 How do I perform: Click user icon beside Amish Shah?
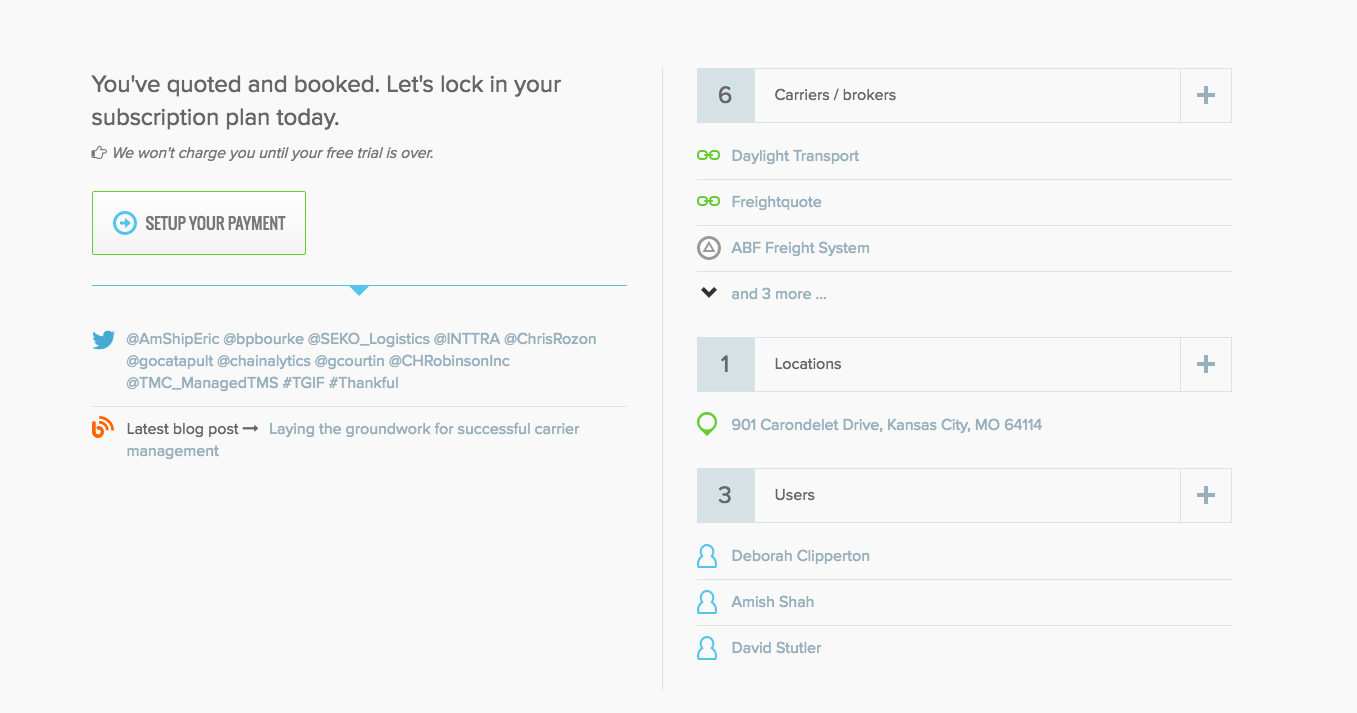click(x=707, y=602)
